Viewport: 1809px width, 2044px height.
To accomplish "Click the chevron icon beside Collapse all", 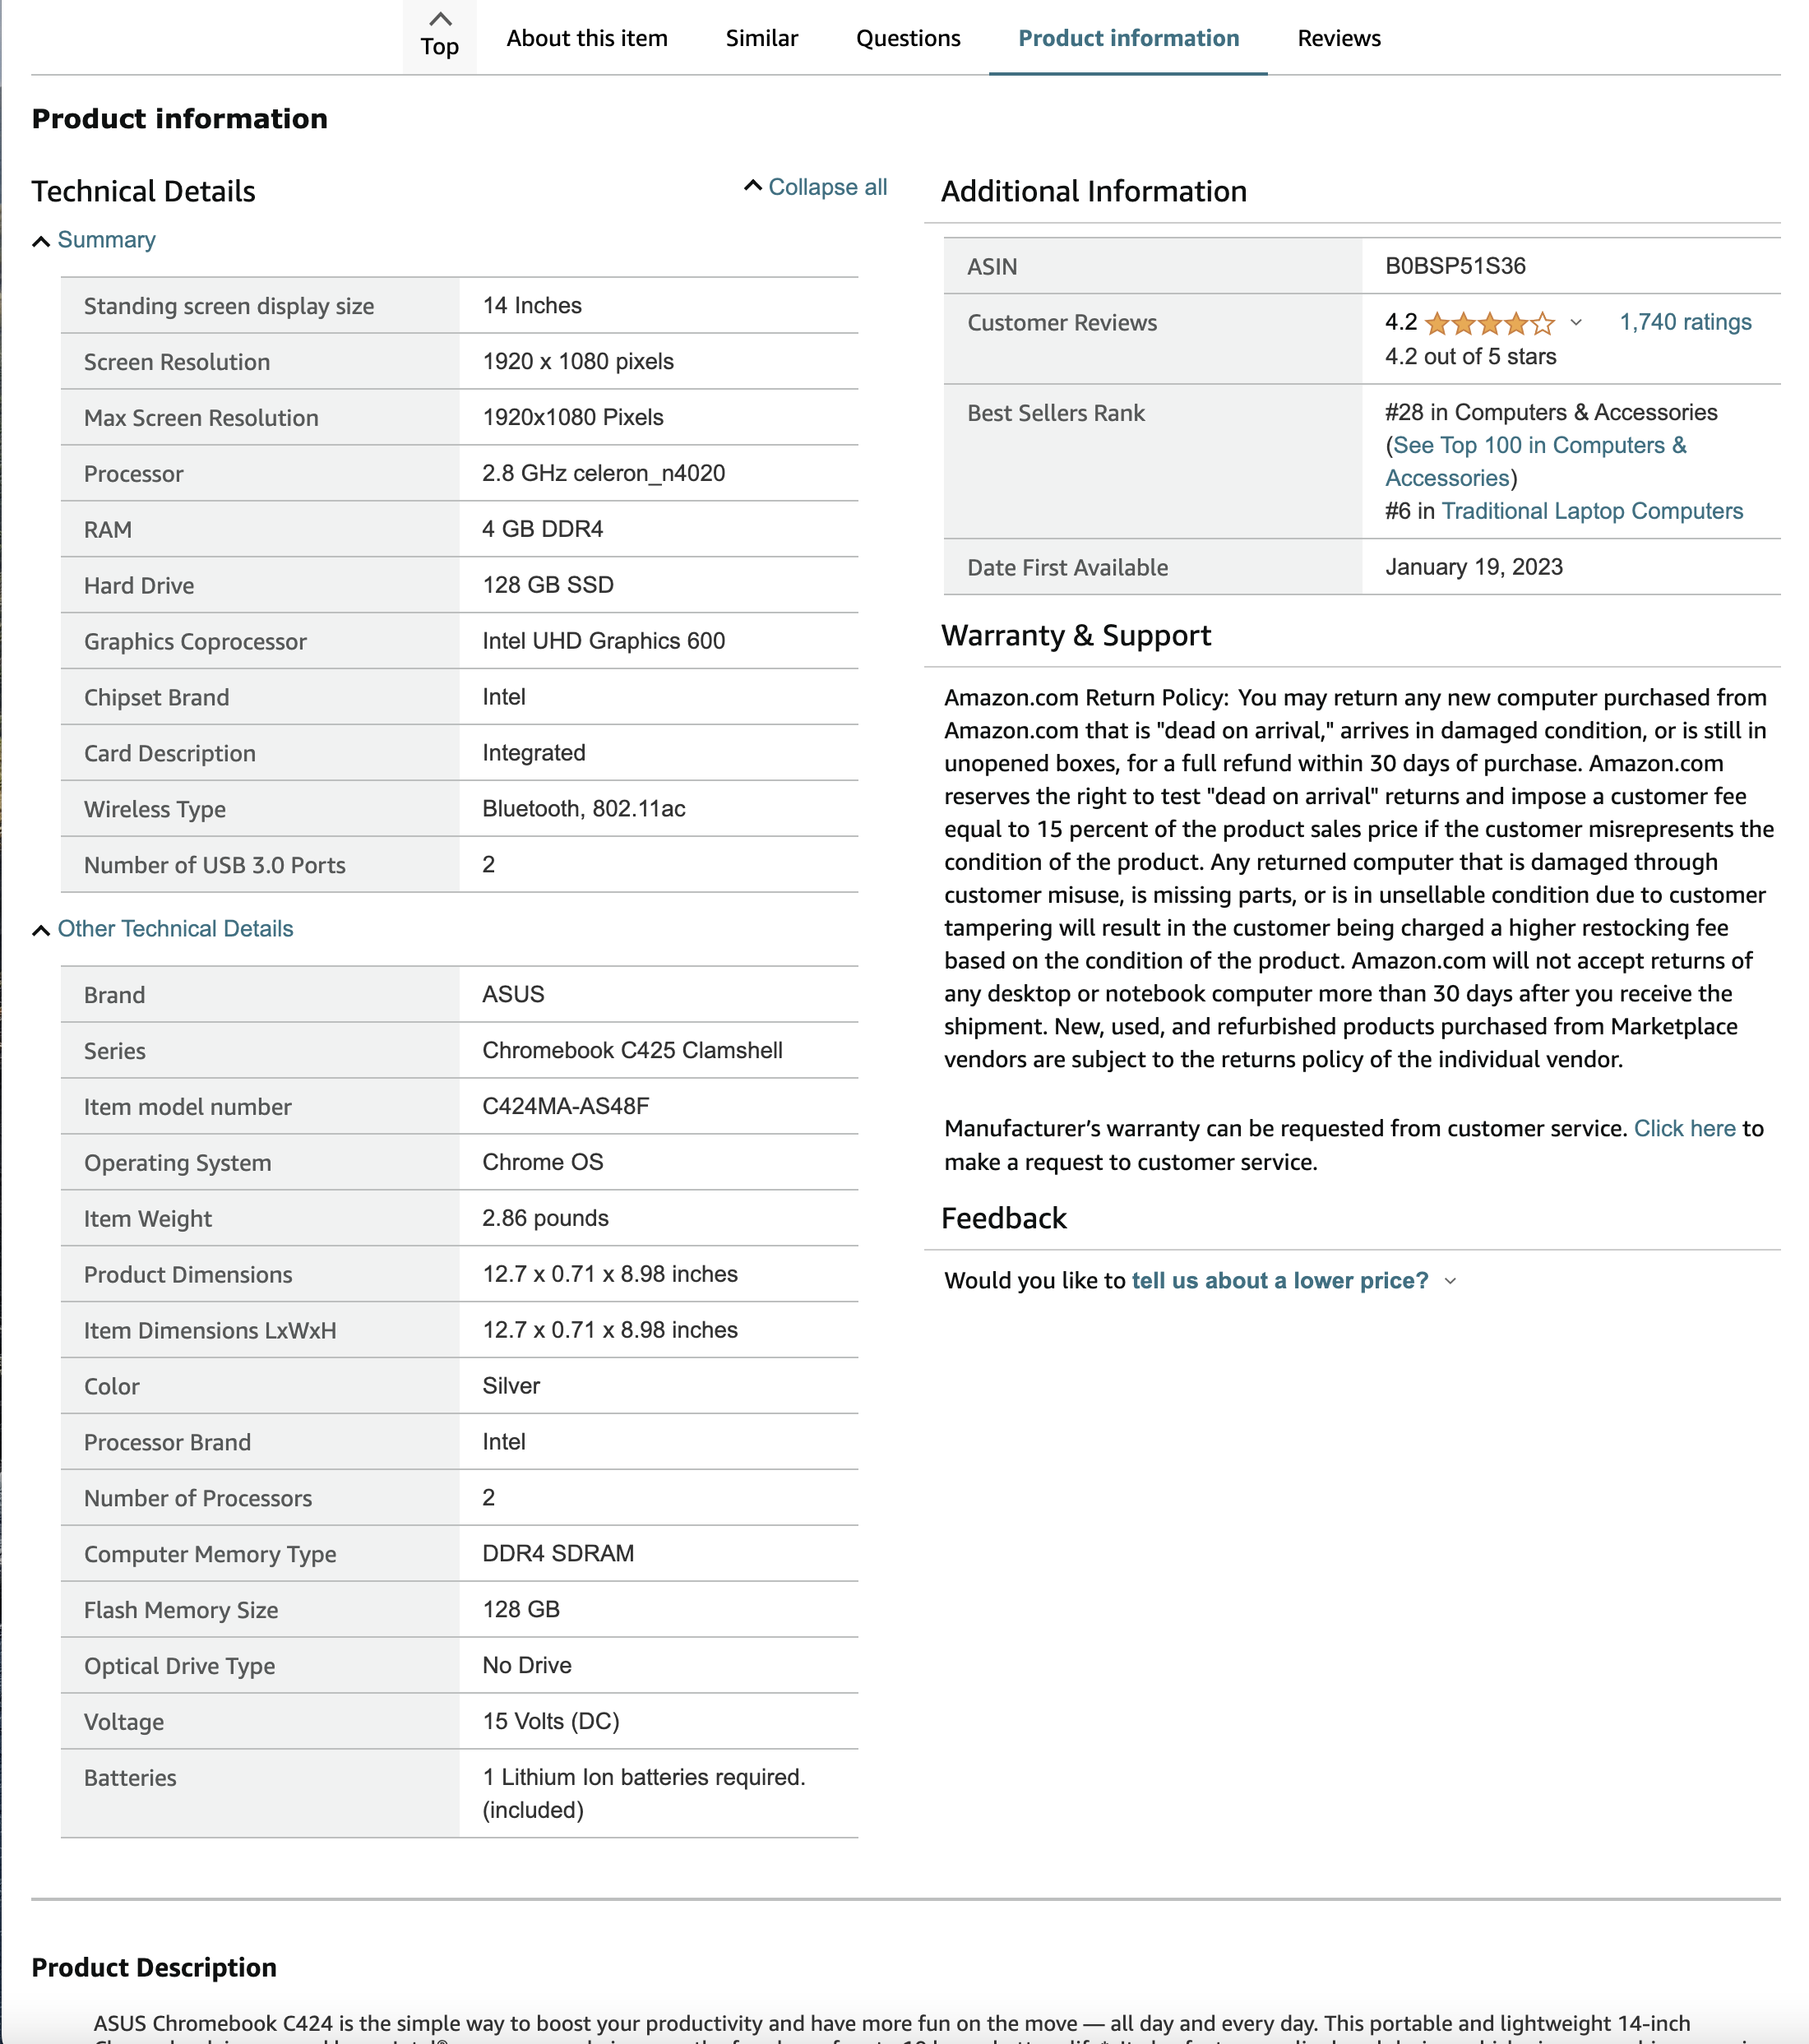I will coord(752,186).
